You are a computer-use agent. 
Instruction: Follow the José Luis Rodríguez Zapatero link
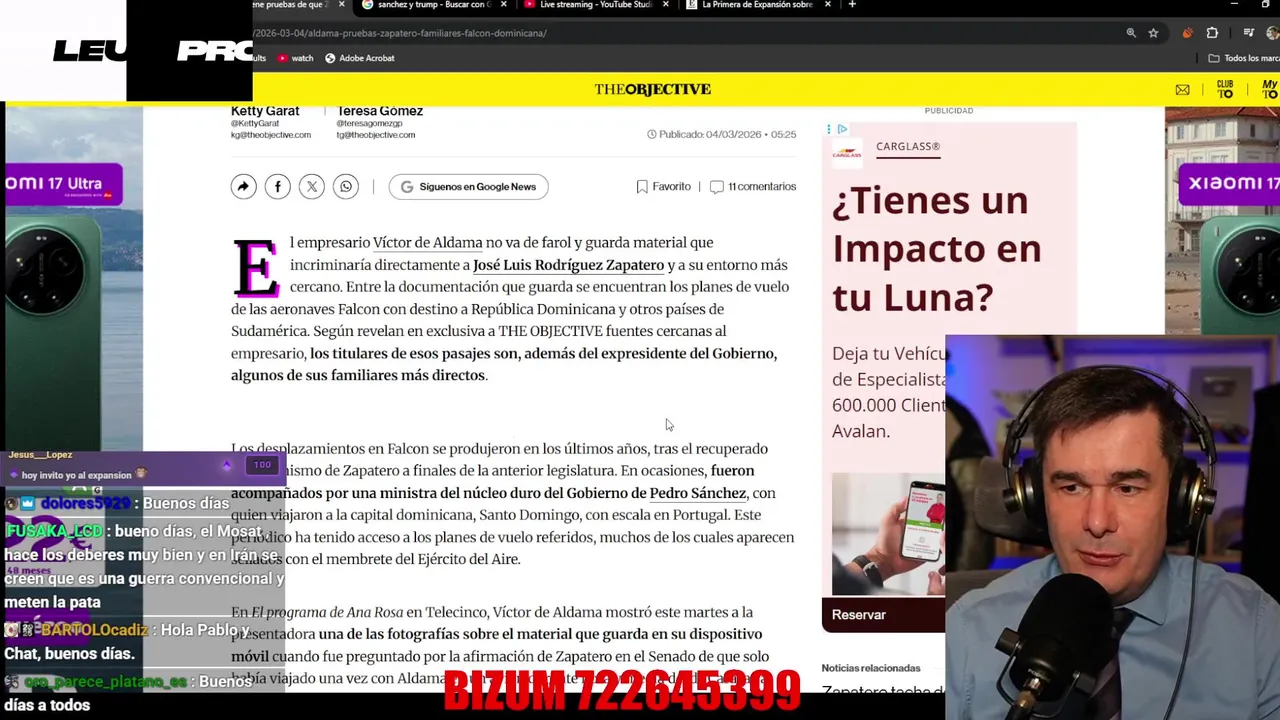[x=568, y=265]
